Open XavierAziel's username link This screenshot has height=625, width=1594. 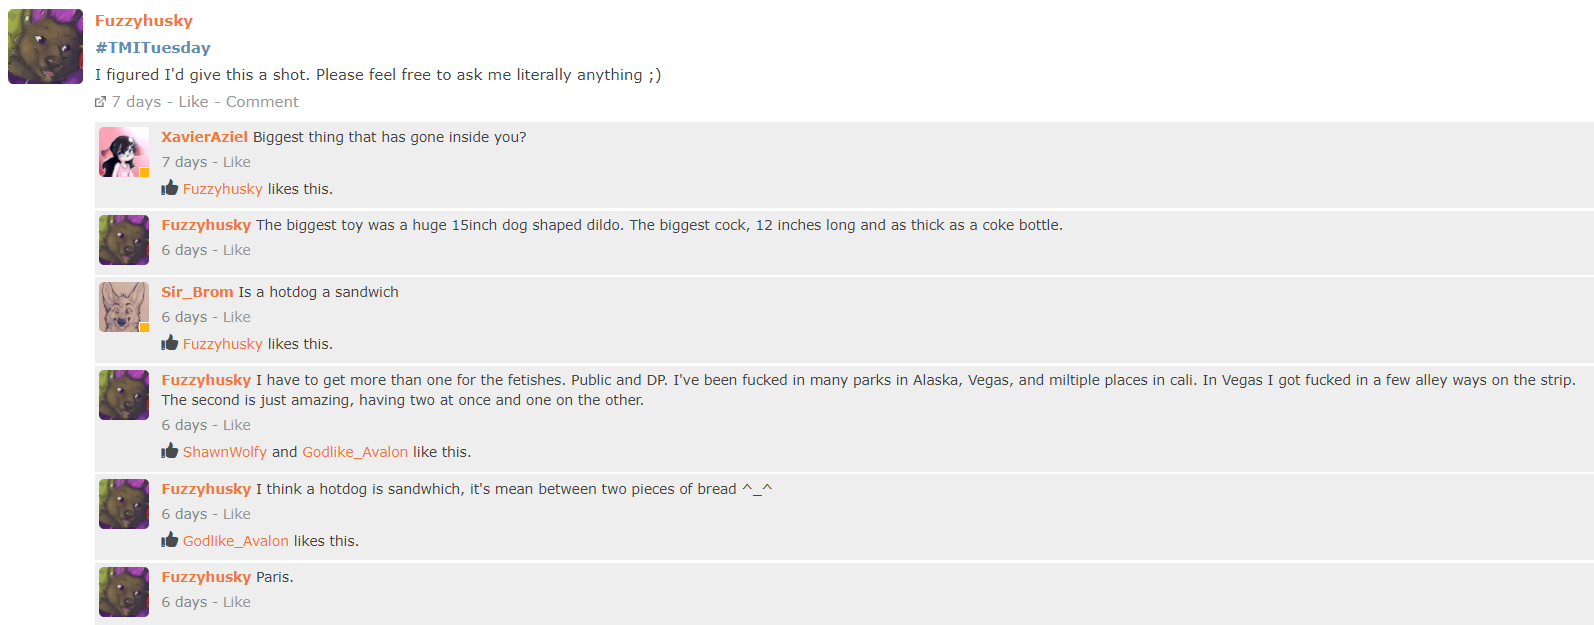(x=205, y=137)
